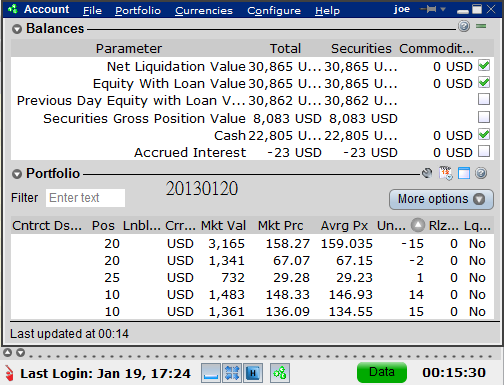The height and width of the screenshot is (385, 504).
Task: Open the More options dropdown
Action: 441,199
